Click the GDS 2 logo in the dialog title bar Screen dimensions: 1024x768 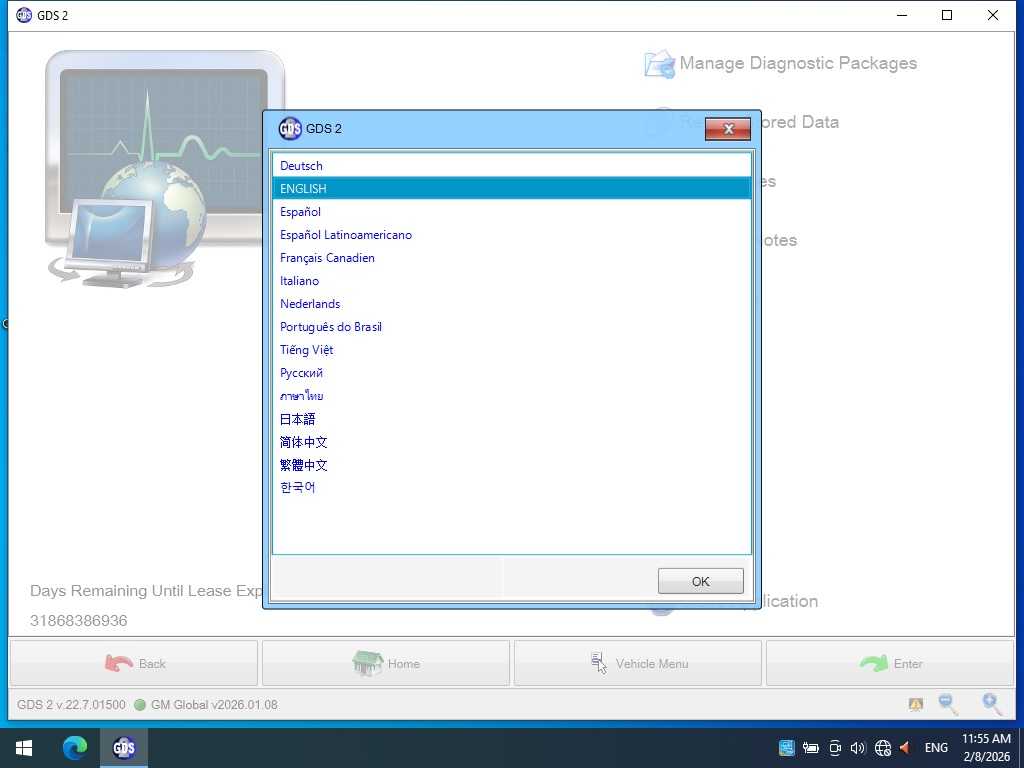290,128
